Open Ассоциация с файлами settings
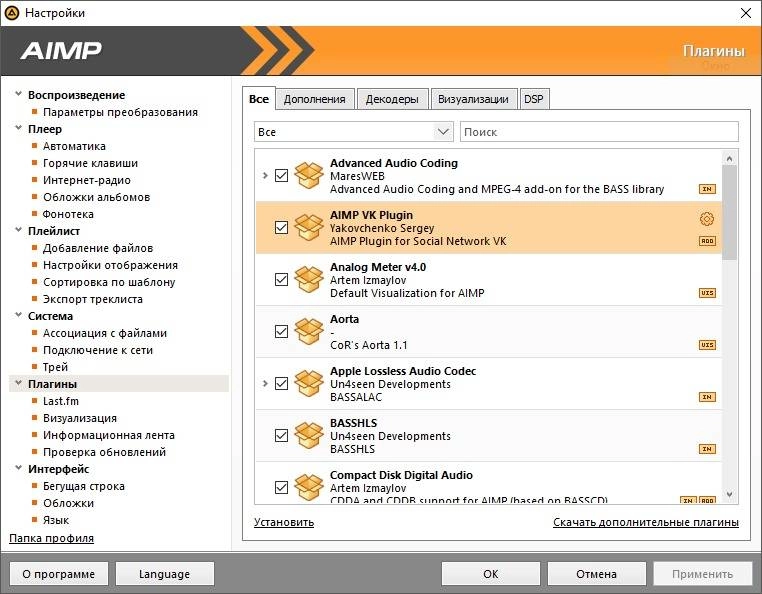 pos(105,333)
